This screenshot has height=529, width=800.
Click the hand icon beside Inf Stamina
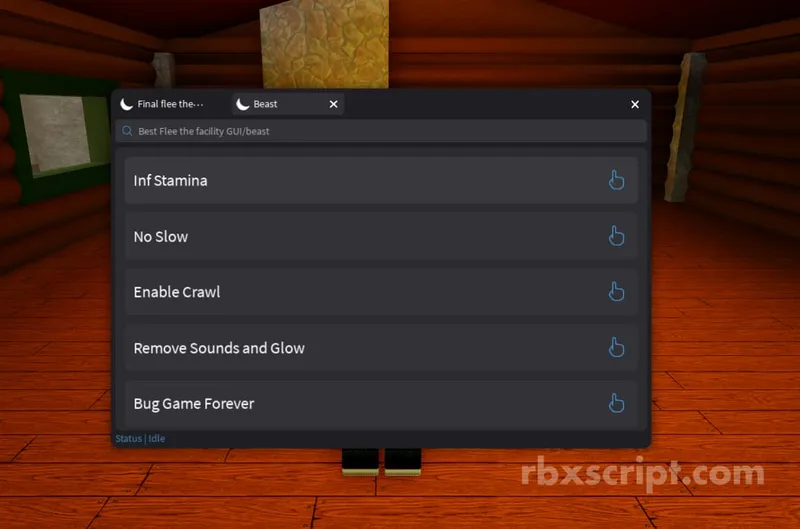click(x=616, y=180)
